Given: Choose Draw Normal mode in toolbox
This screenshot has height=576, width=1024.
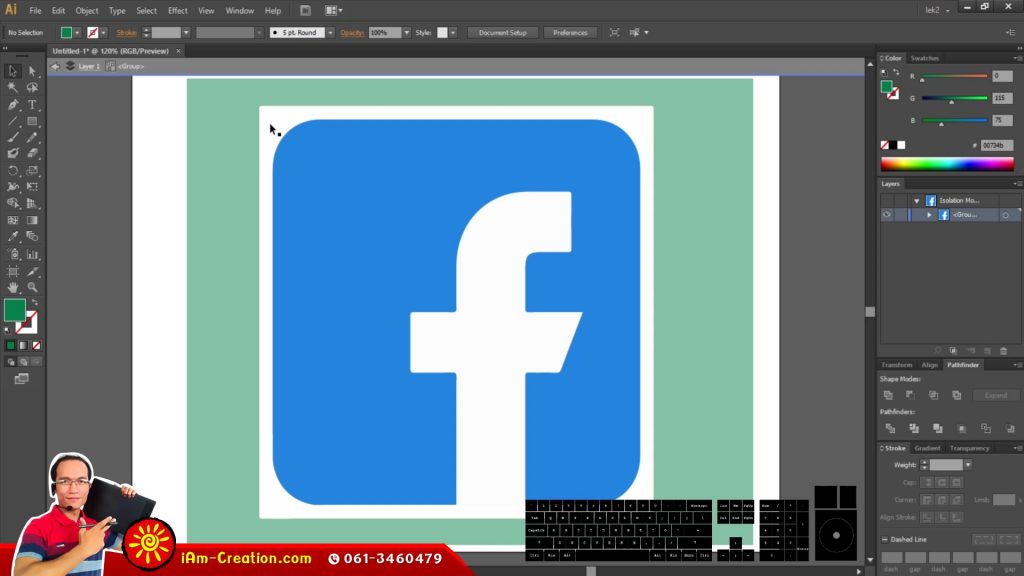Looking at the screenshot, I should coord(10,362).
